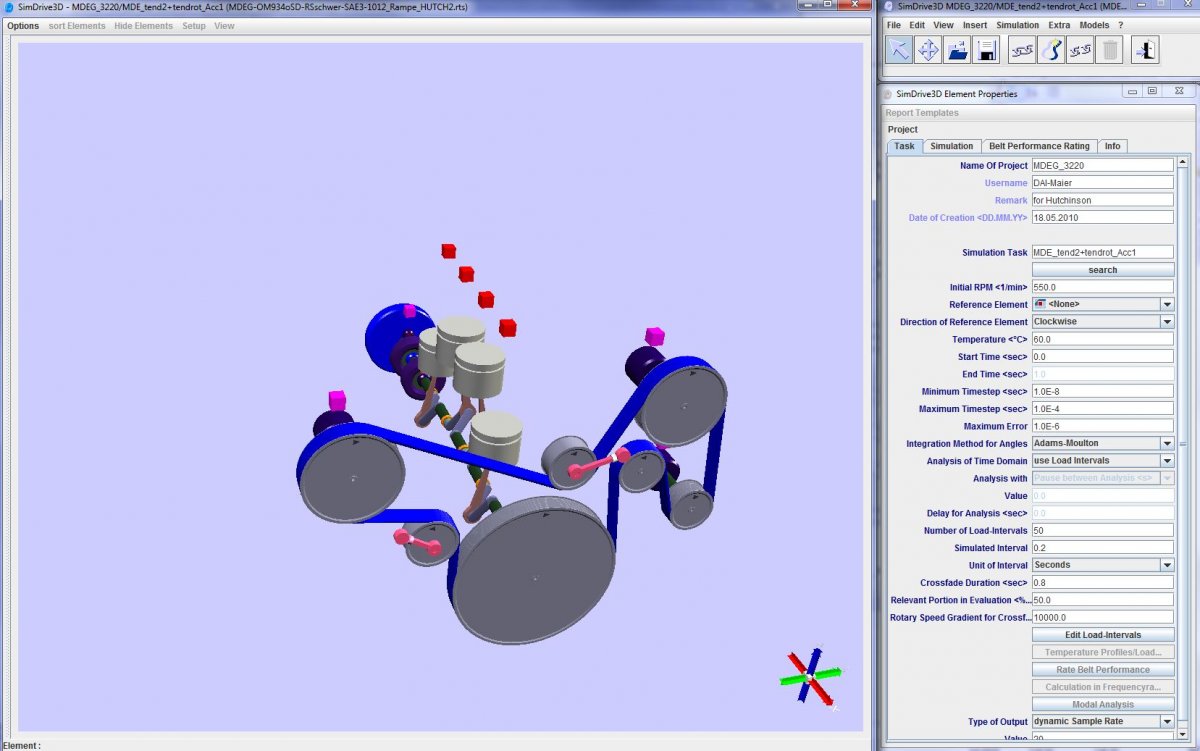The height and width of the screenshot is (751, 1200).
Task: Click the Rate Belt Performance button
Action: (1103, 670)
